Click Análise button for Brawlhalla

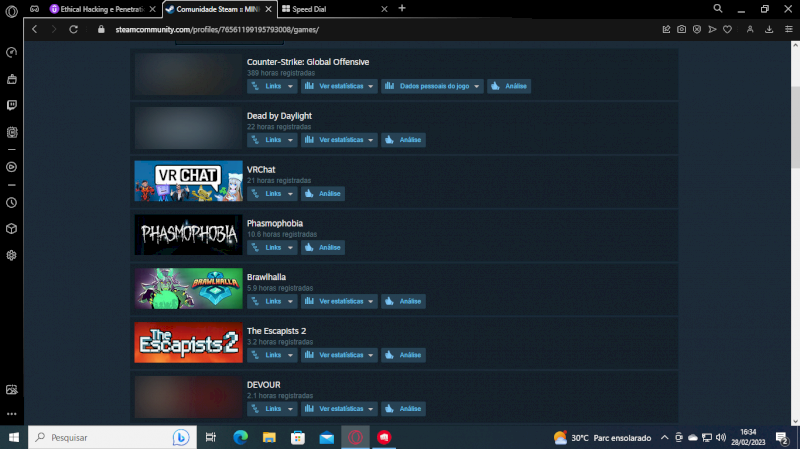pyautogui.click(x=403, y=302)
